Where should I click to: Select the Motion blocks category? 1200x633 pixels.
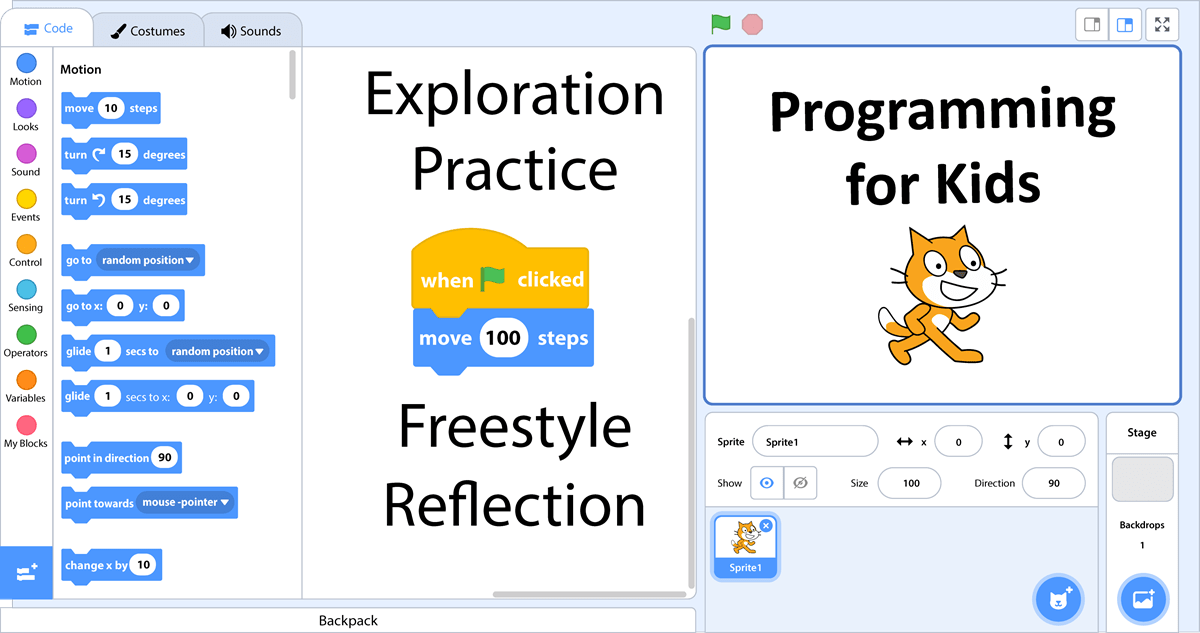[25, 70]
